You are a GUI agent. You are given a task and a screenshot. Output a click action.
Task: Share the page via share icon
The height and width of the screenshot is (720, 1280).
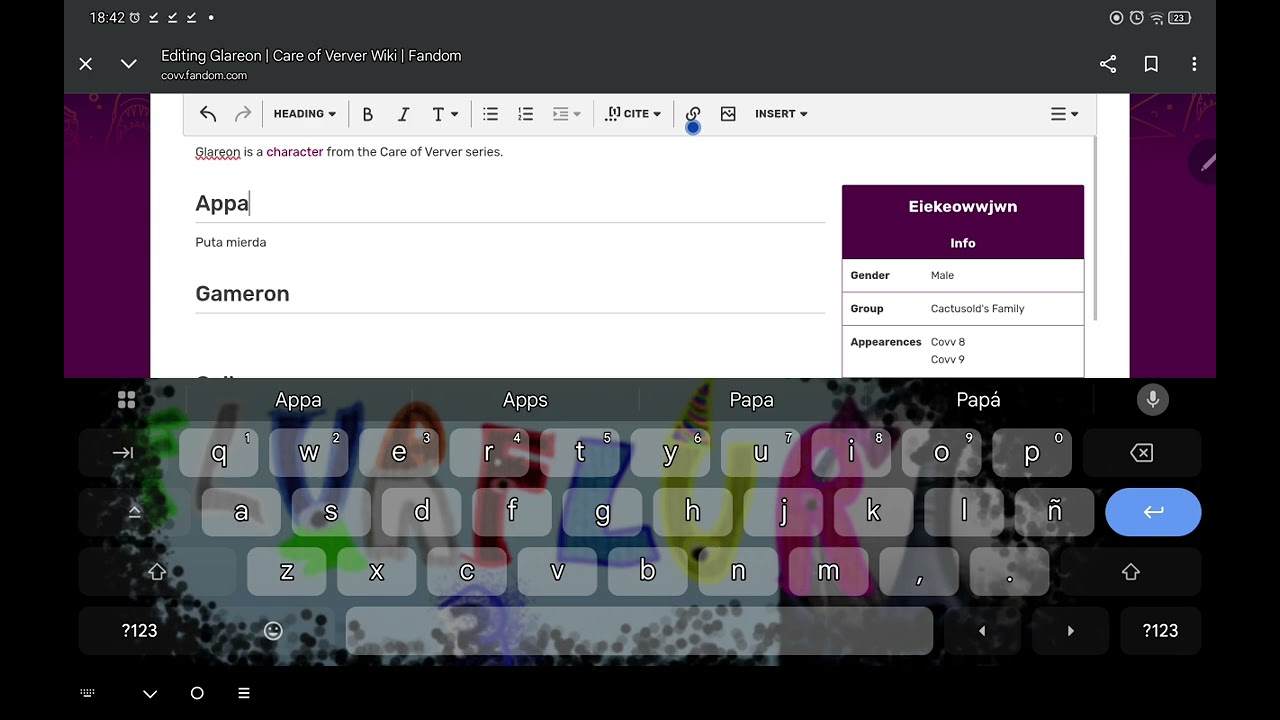click(x=1108, y=64)
